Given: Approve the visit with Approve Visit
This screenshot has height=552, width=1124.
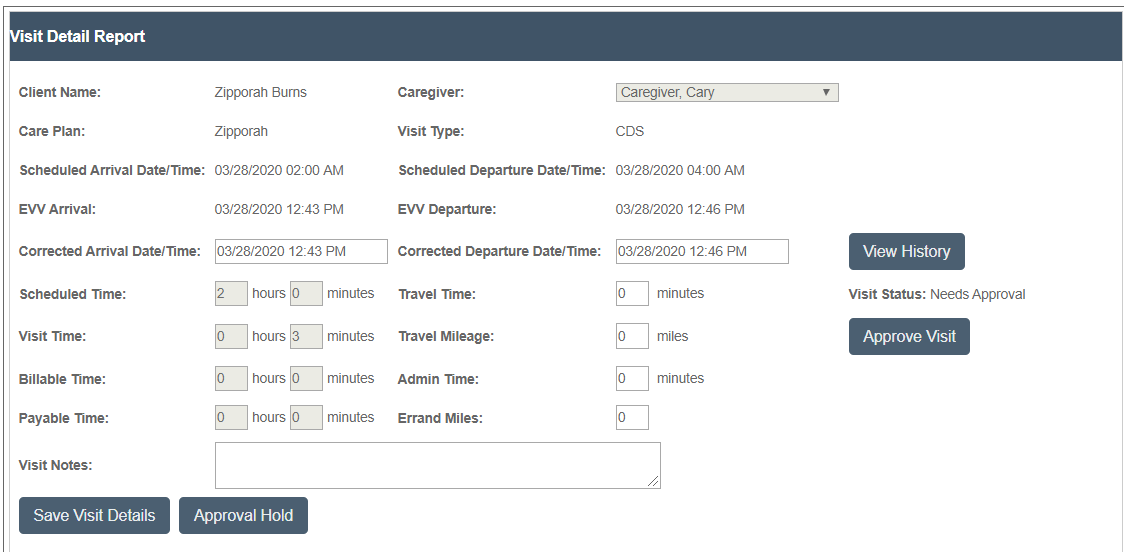Looking at the screenshot, I should point(909,337).
